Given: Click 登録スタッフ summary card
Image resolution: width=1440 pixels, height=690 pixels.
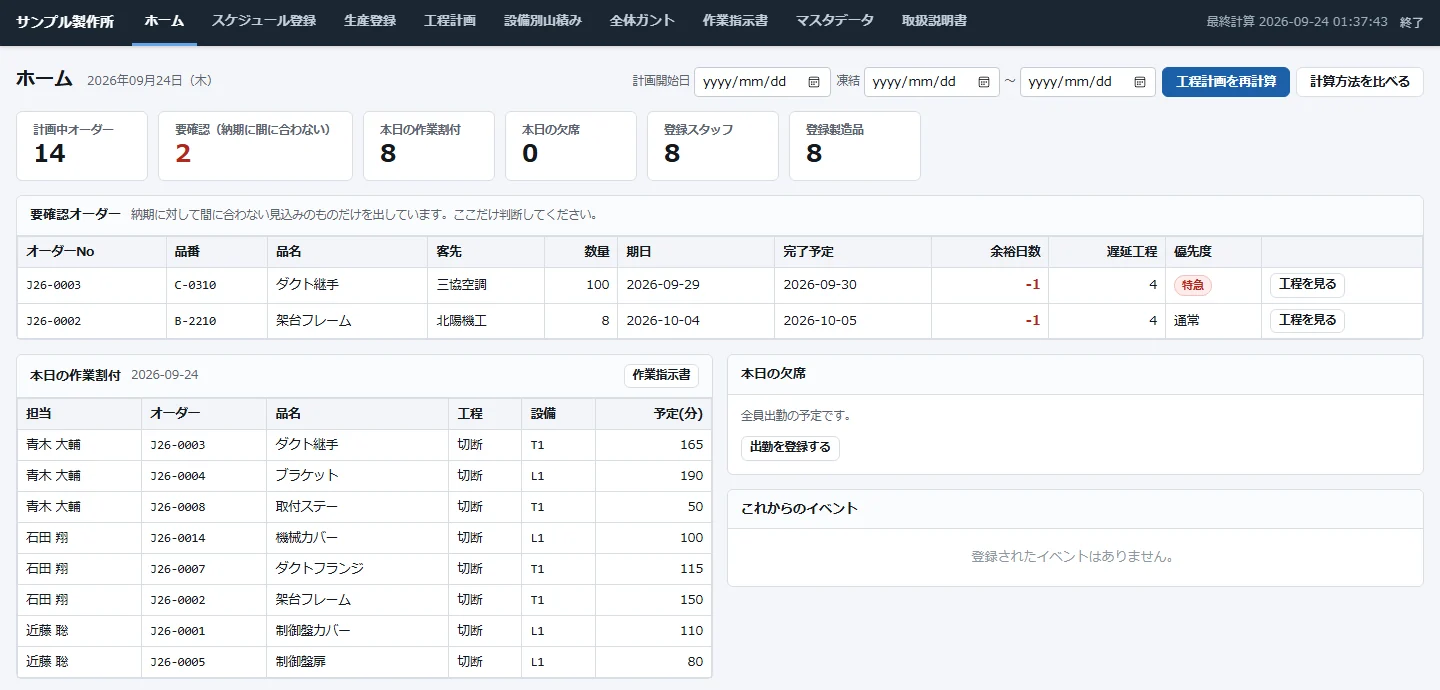Looking at the screenshot, I should click(713, 146).
